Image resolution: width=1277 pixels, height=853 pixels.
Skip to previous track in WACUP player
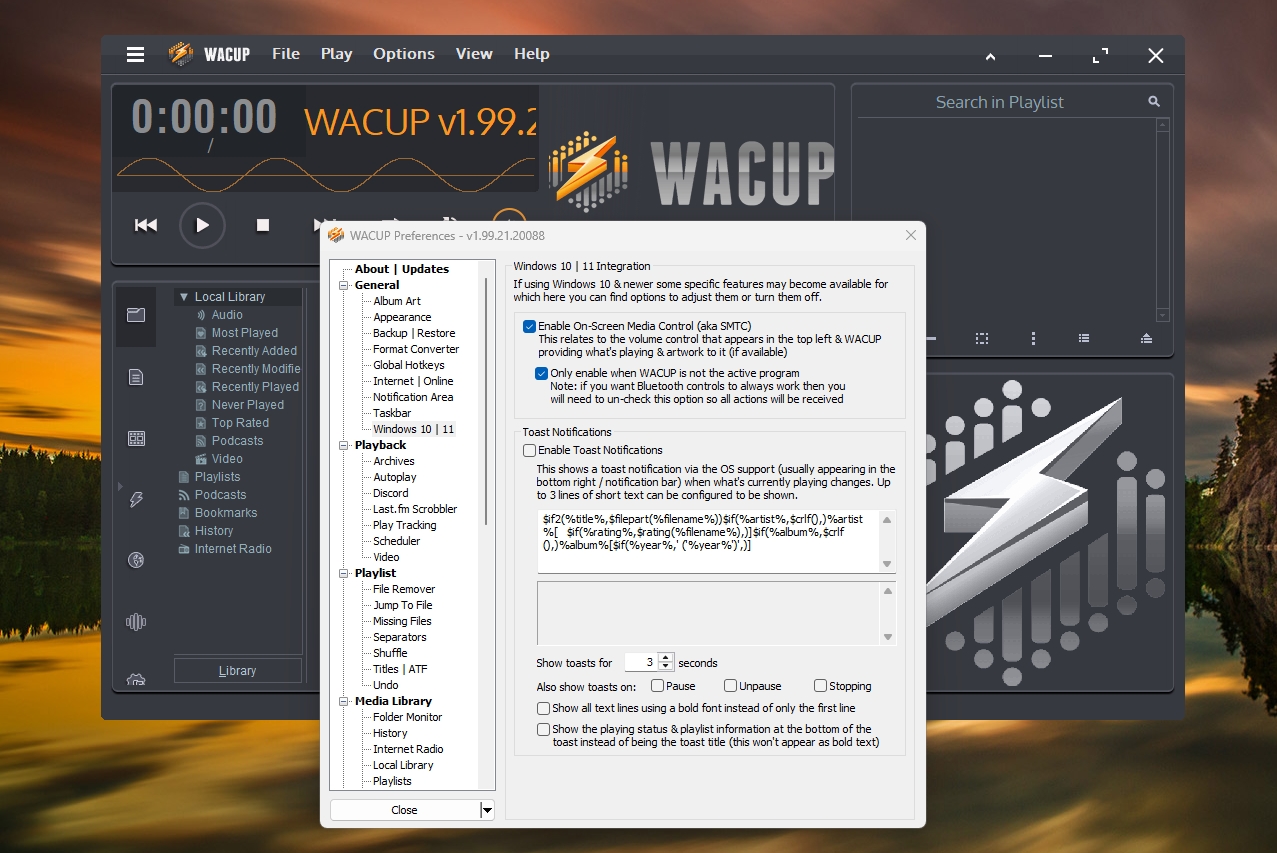146,225
